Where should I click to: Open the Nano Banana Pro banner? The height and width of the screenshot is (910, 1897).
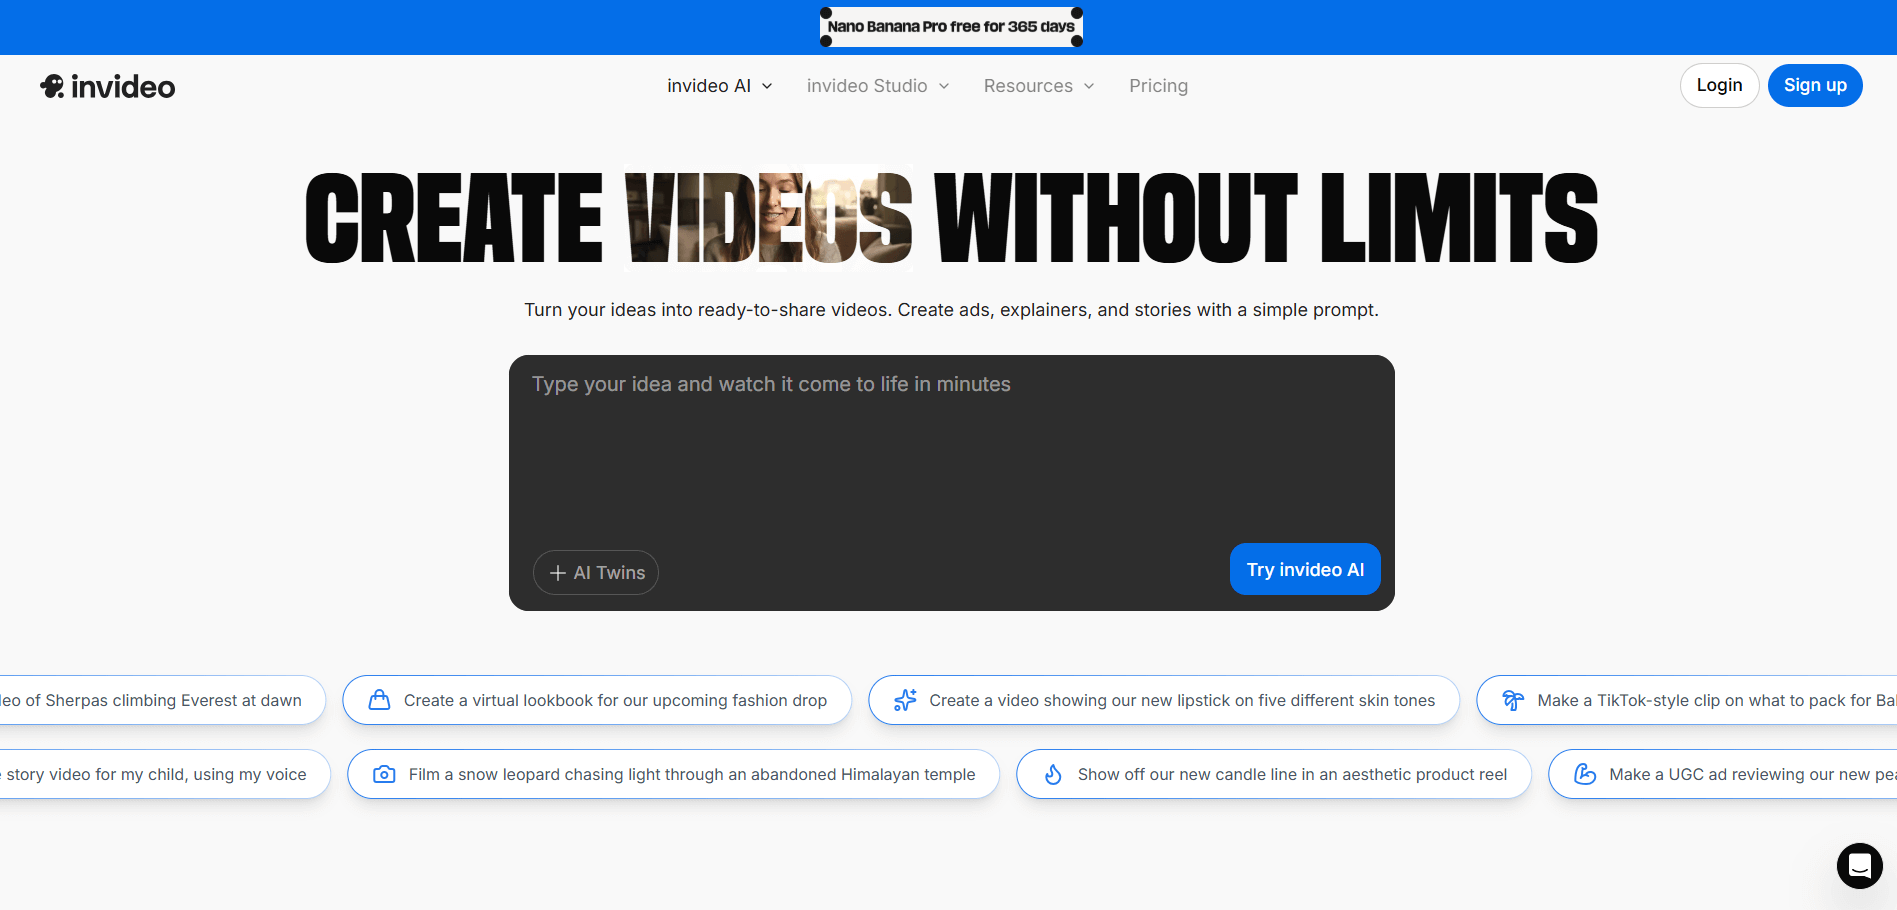(x=950, y=26)
